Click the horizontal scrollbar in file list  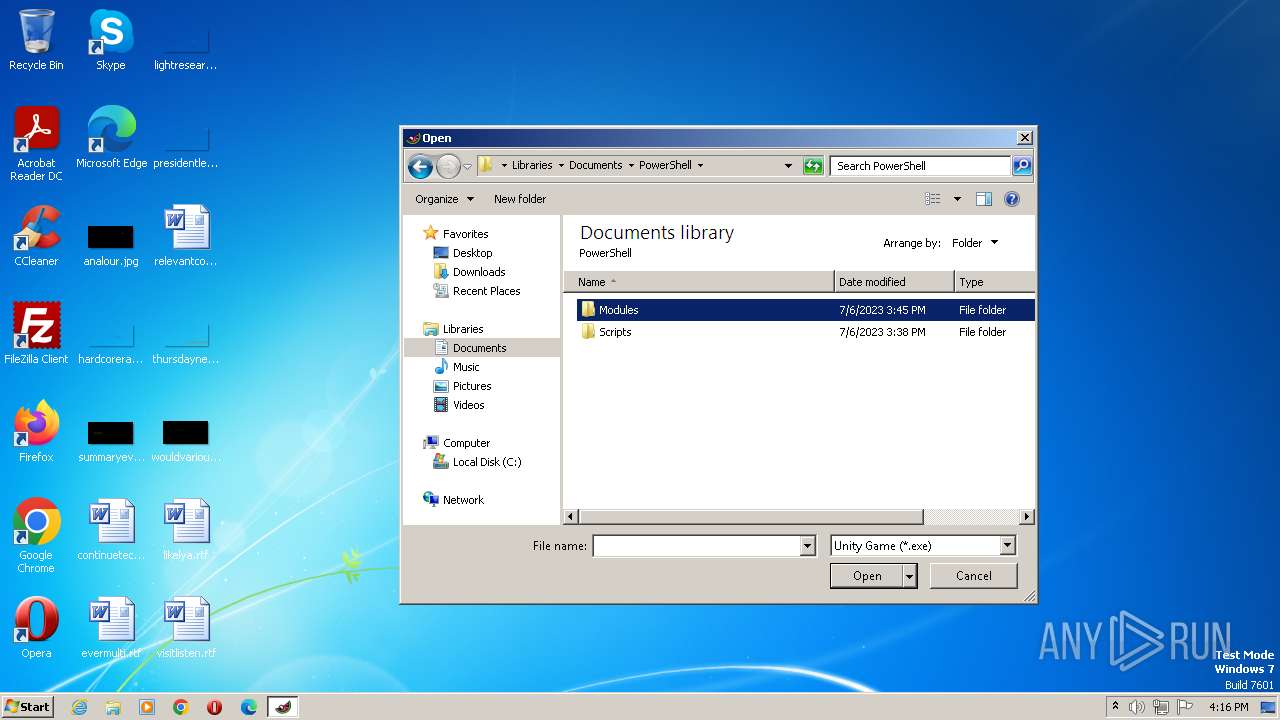coord(750,517)
